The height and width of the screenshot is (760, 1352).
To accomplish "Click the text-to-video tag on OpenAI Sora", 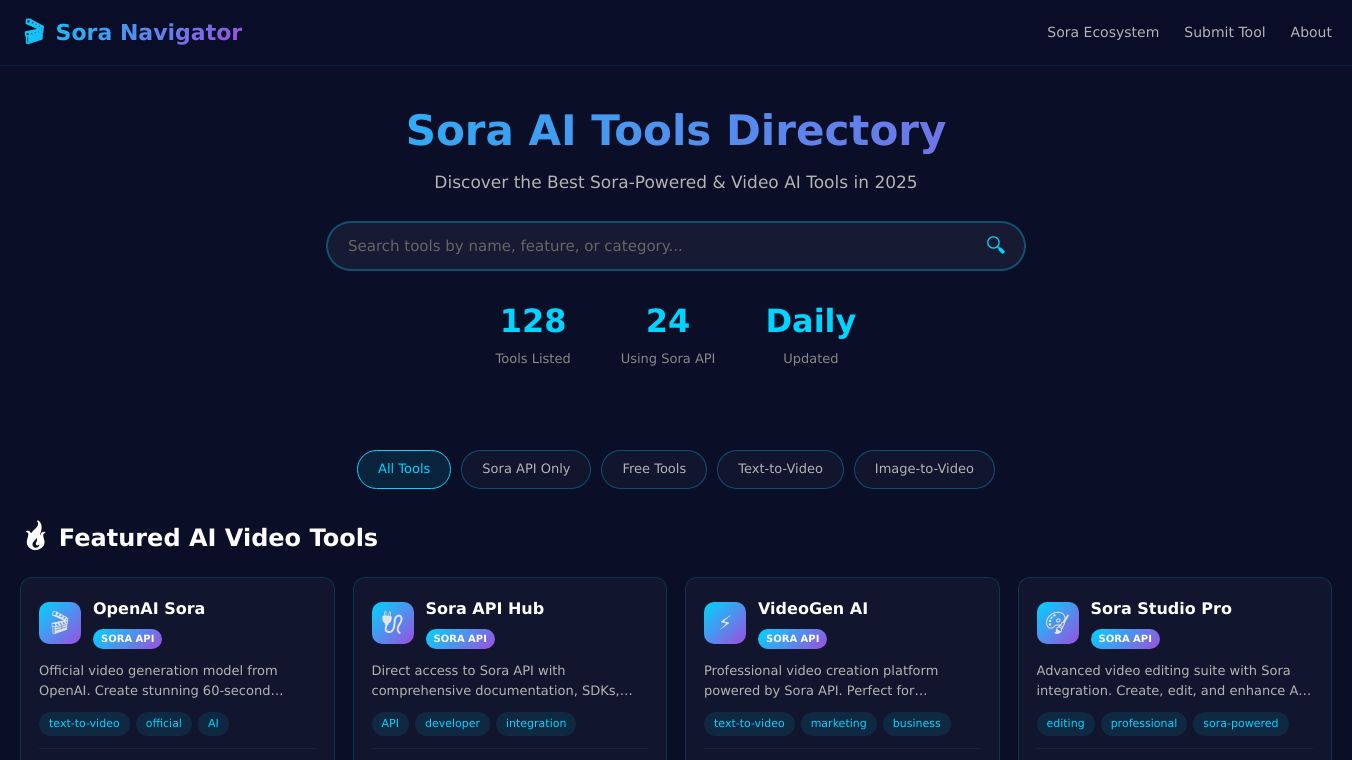I will click(84, 724).
